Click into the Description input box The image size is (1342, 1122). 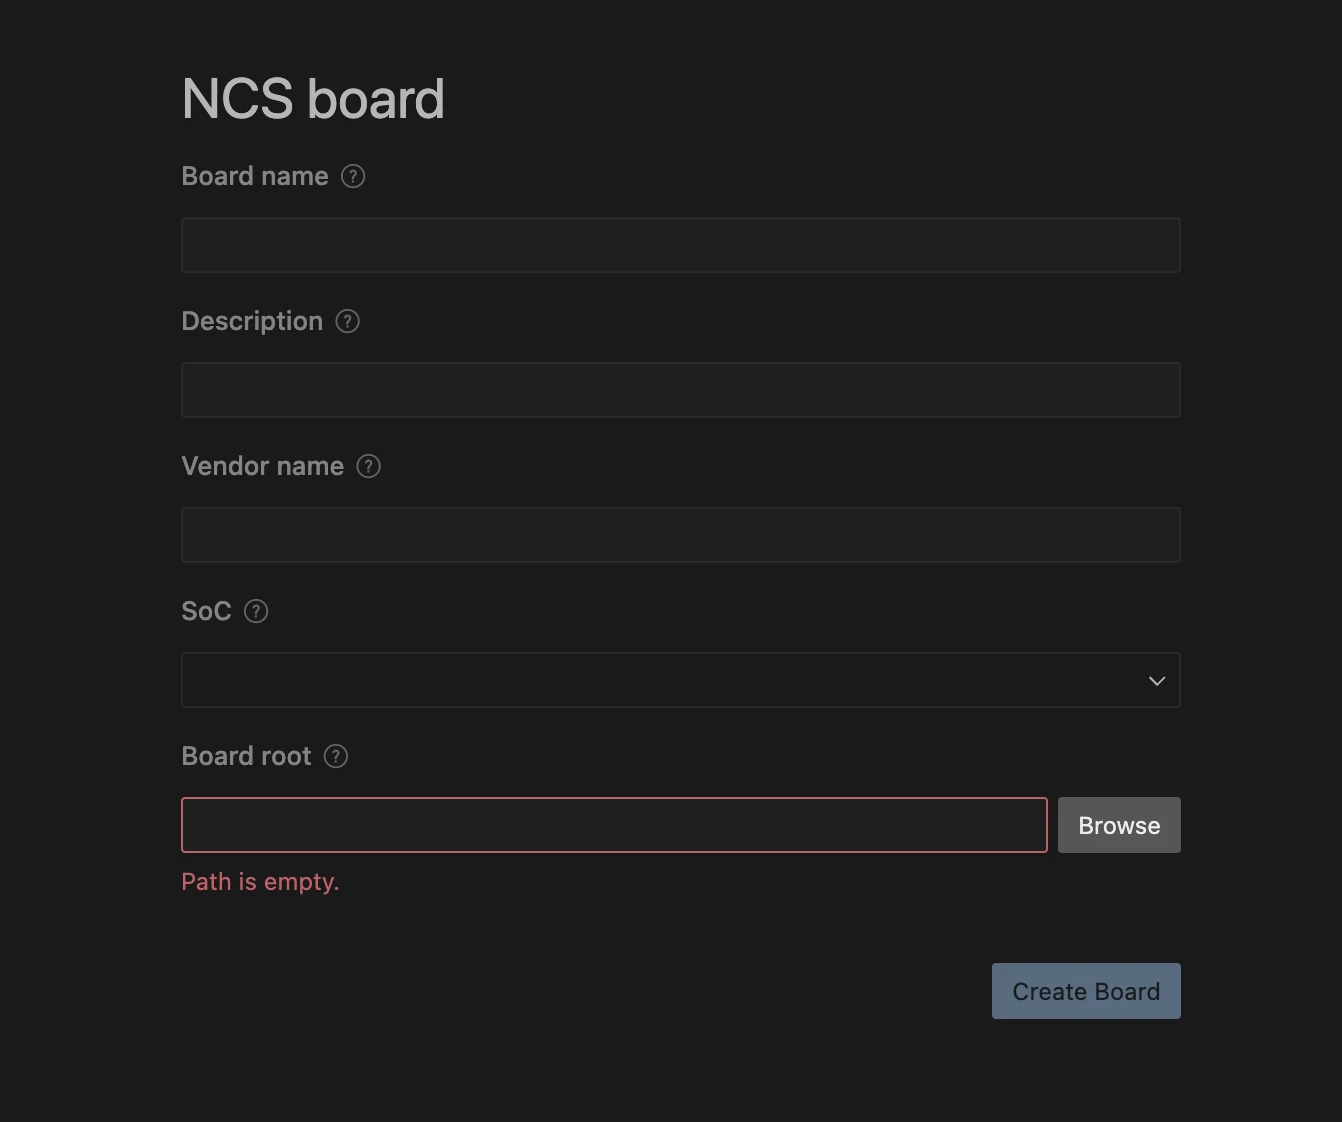[680, 390]
